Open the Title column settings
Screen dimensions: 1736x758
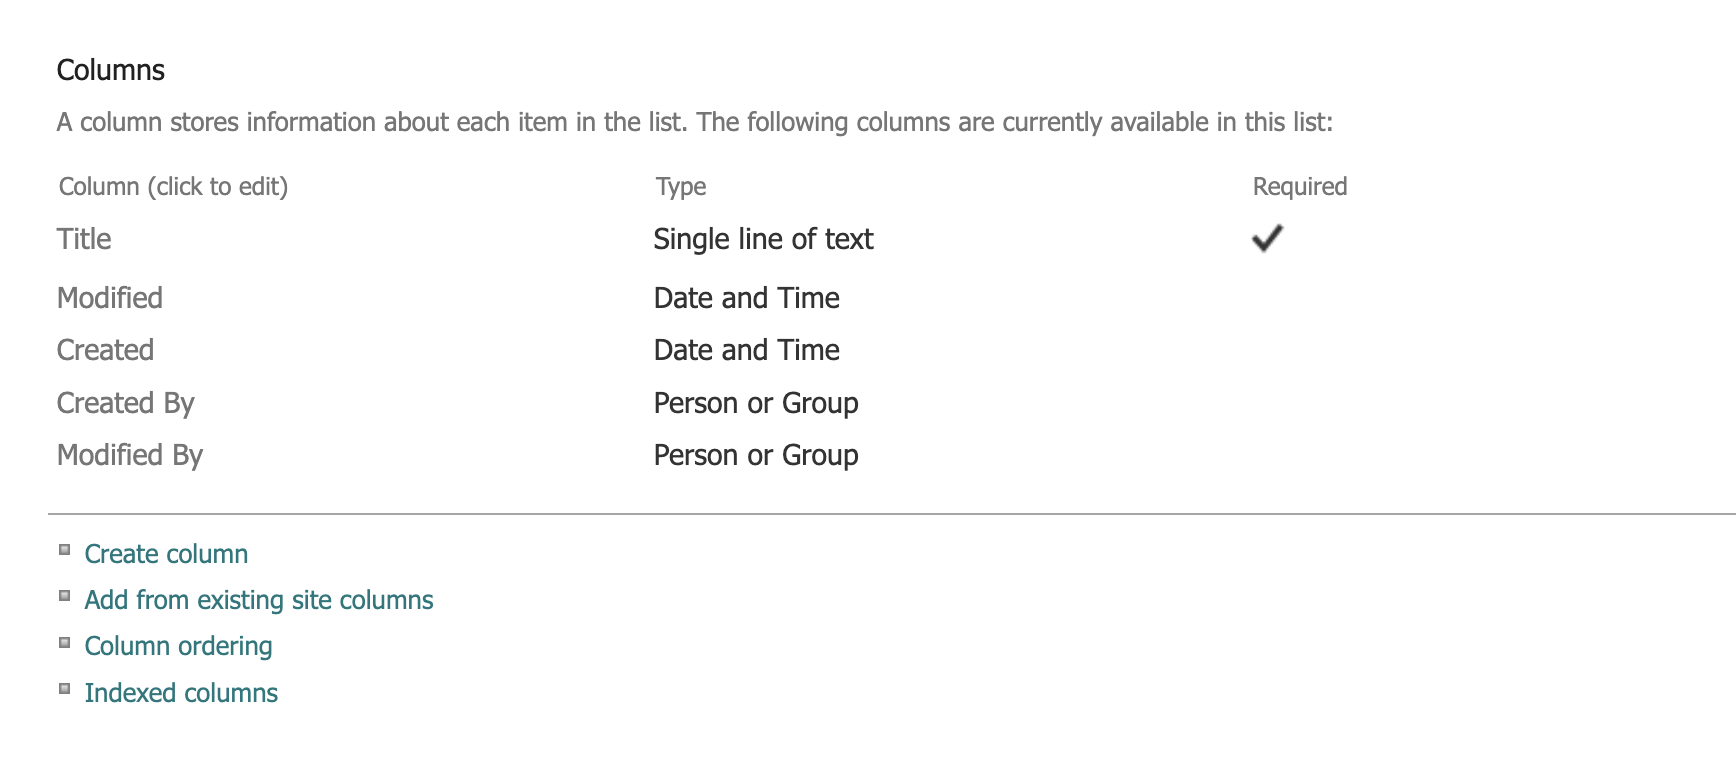(x=84, y=239)
